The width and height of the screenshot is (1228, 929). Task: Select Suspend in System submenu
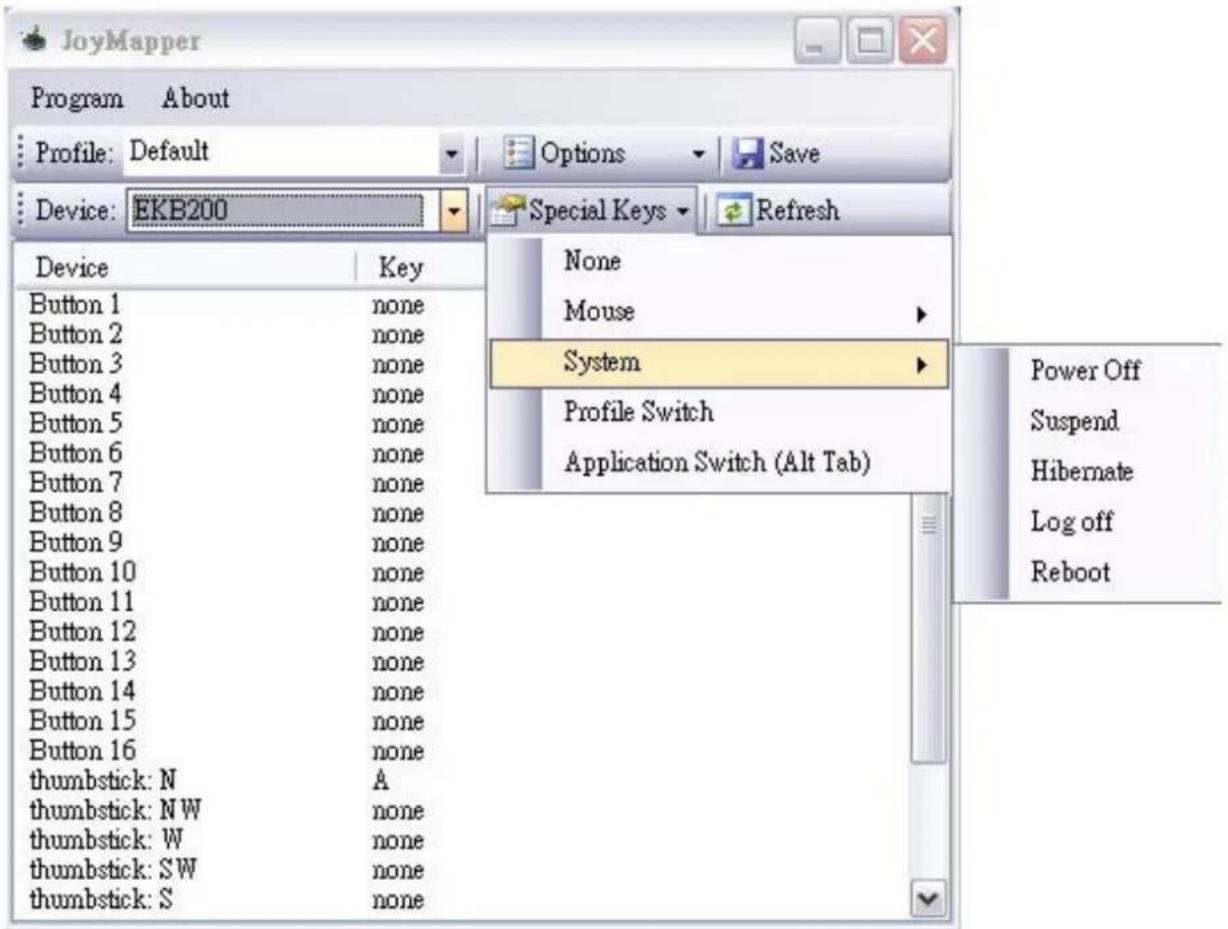[1074, 421]
